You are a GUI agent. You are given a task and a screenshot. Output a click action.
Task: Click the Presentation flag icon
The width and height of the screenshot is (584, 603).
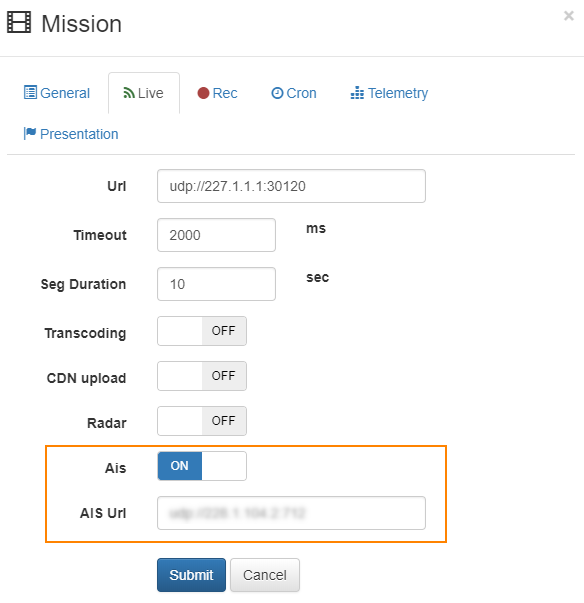point(30,133)
